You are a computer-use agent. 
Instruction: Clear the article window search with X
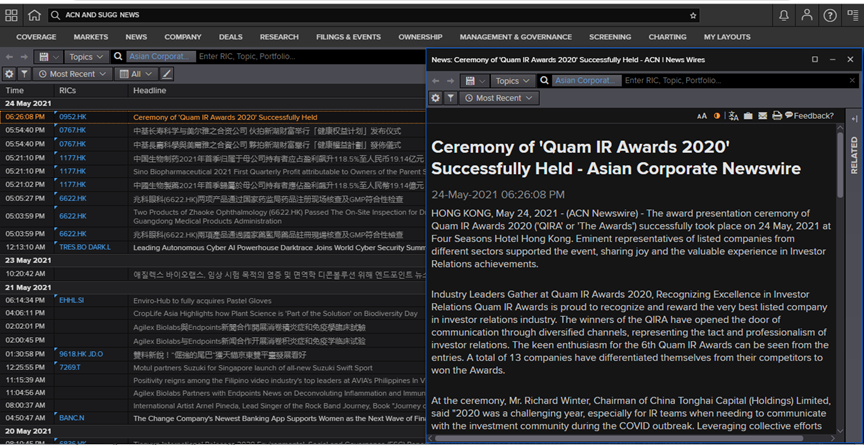tap(852, 81)
